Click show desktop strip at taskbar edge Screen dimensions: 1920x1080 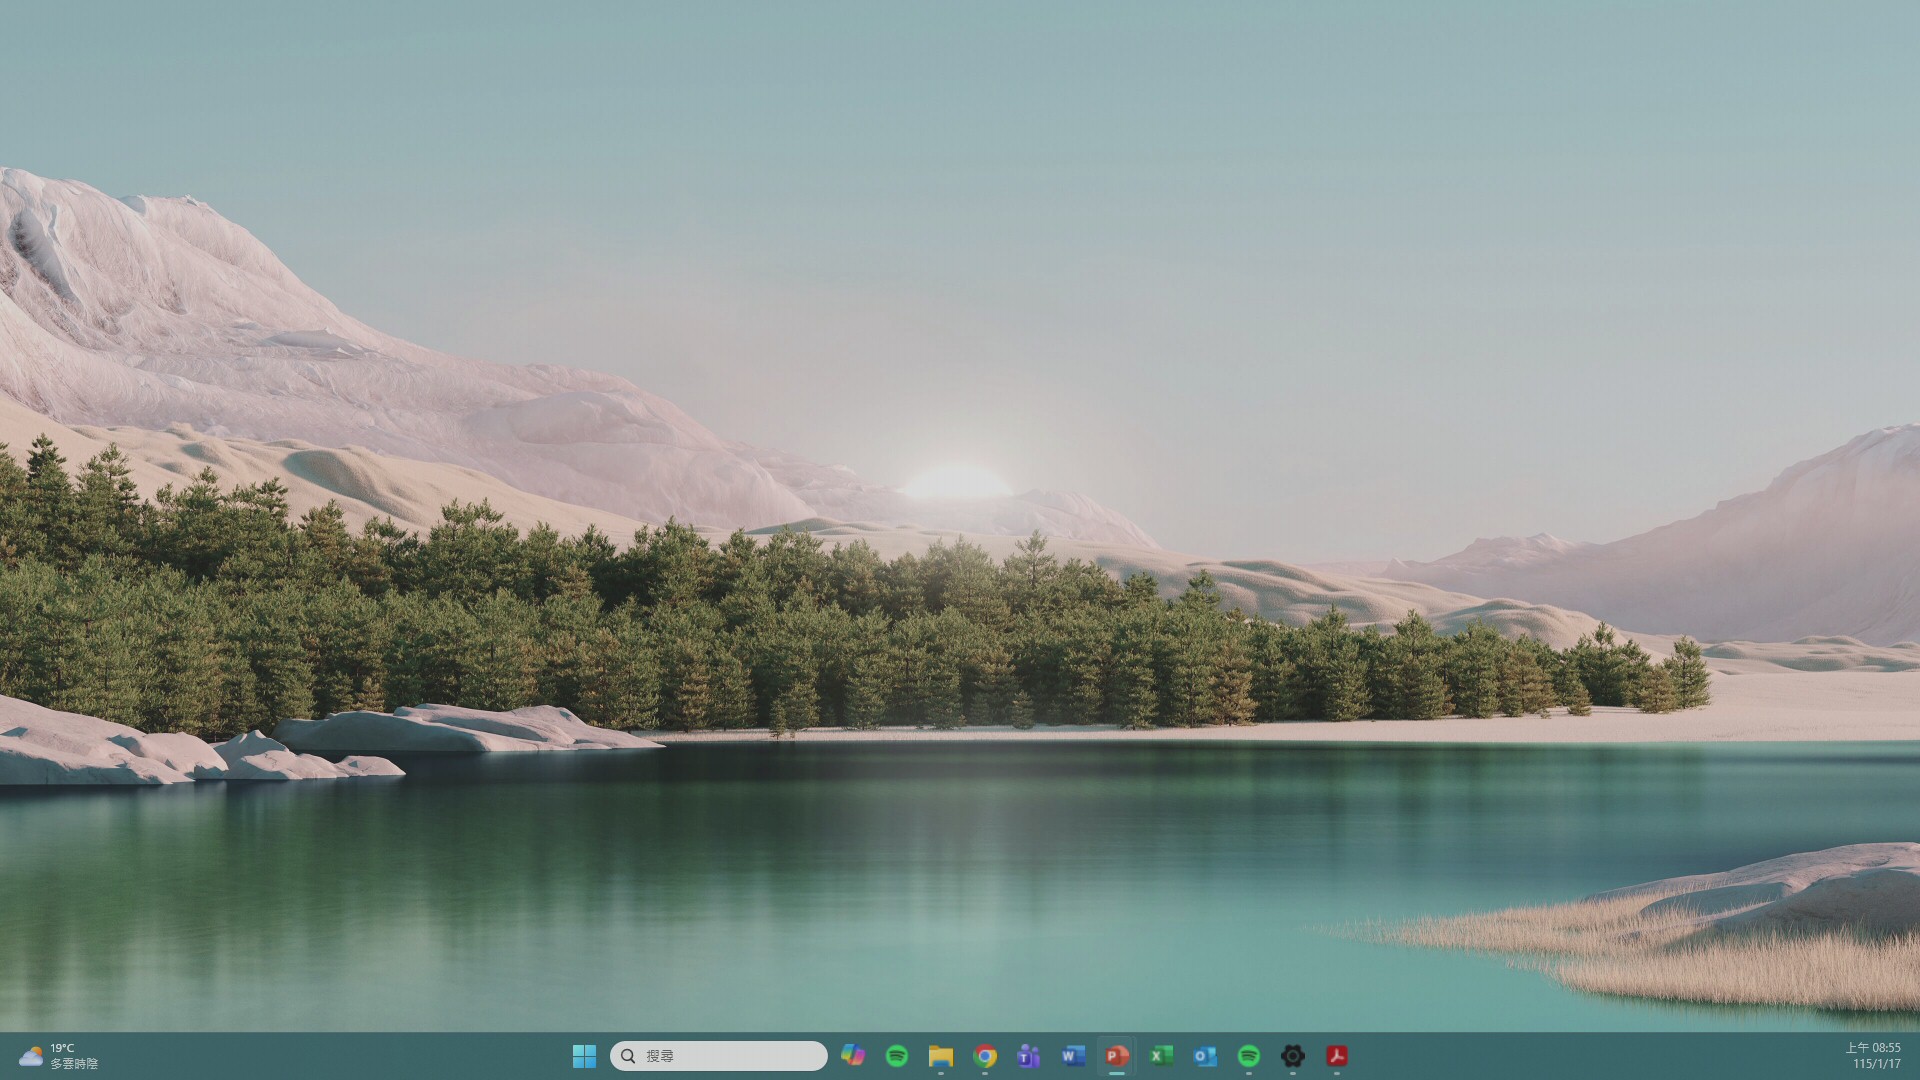pos(1916,1056)
